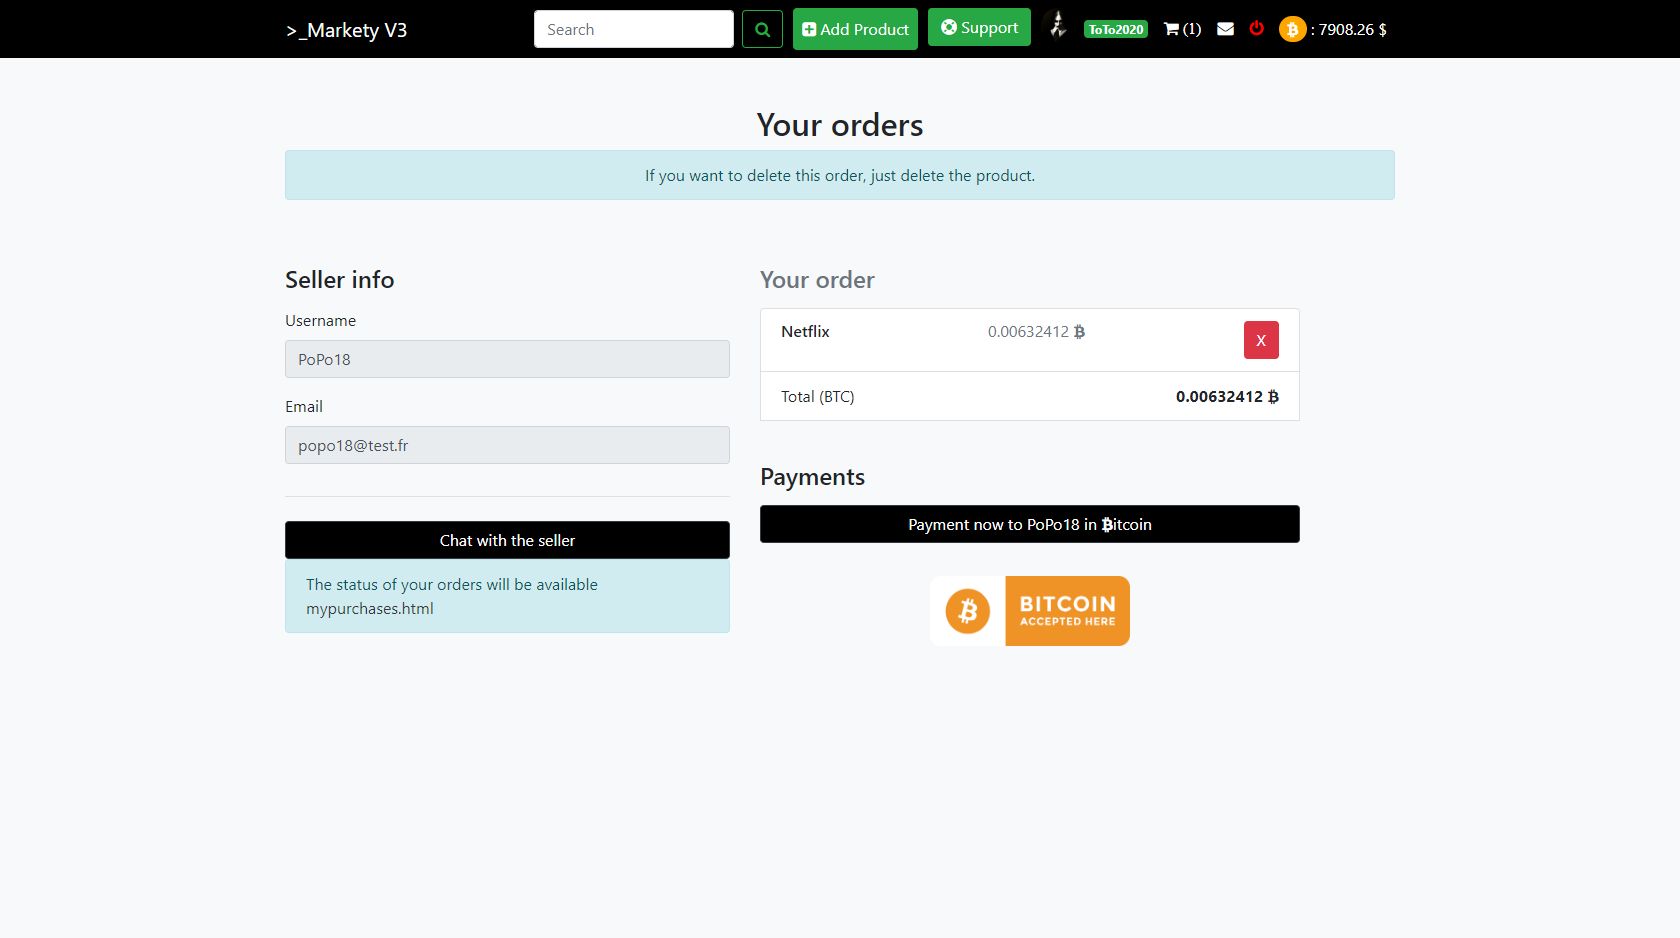Image resolution: width=1680 pixels, height=938 pixels.
Task: Click the orange Bitcoin balance icon
Action: coord(1292,29)
